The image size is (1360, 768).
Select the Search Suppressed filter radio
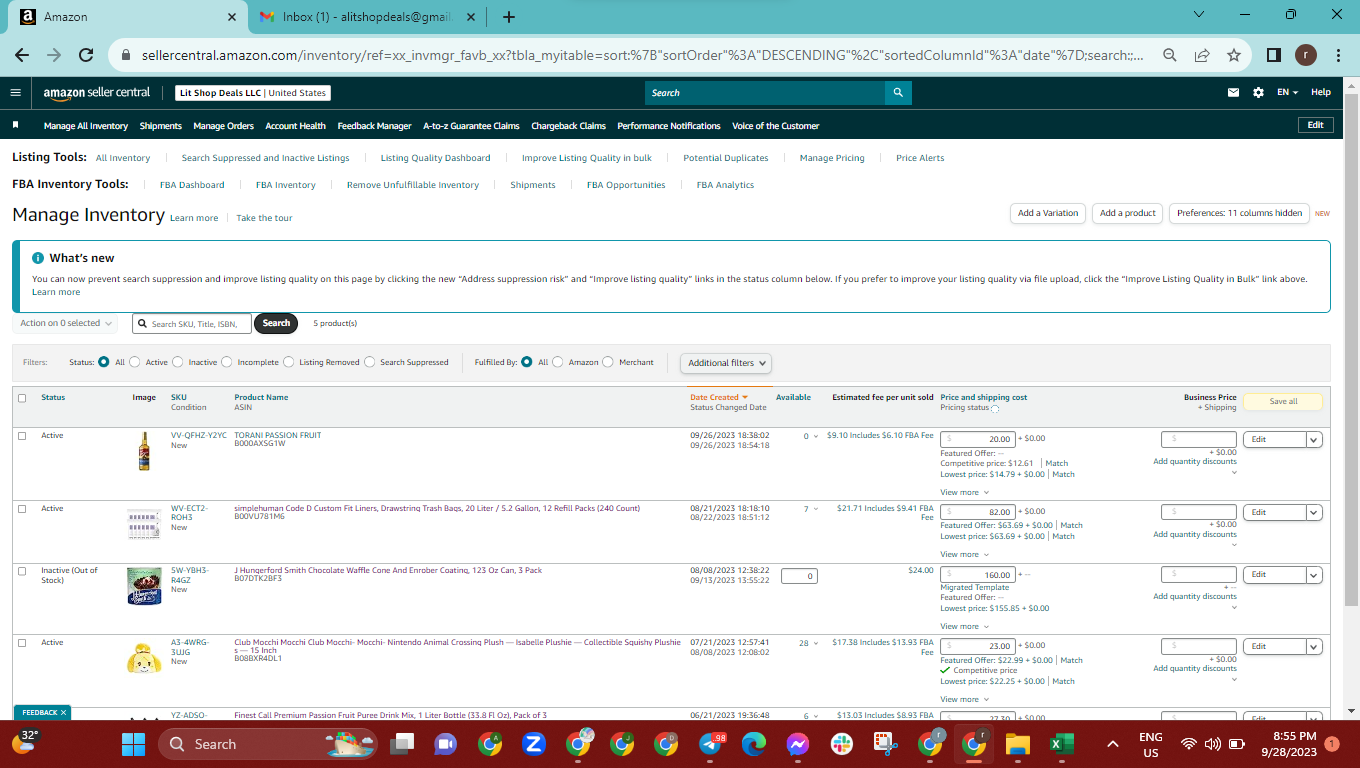click(370, 362)
